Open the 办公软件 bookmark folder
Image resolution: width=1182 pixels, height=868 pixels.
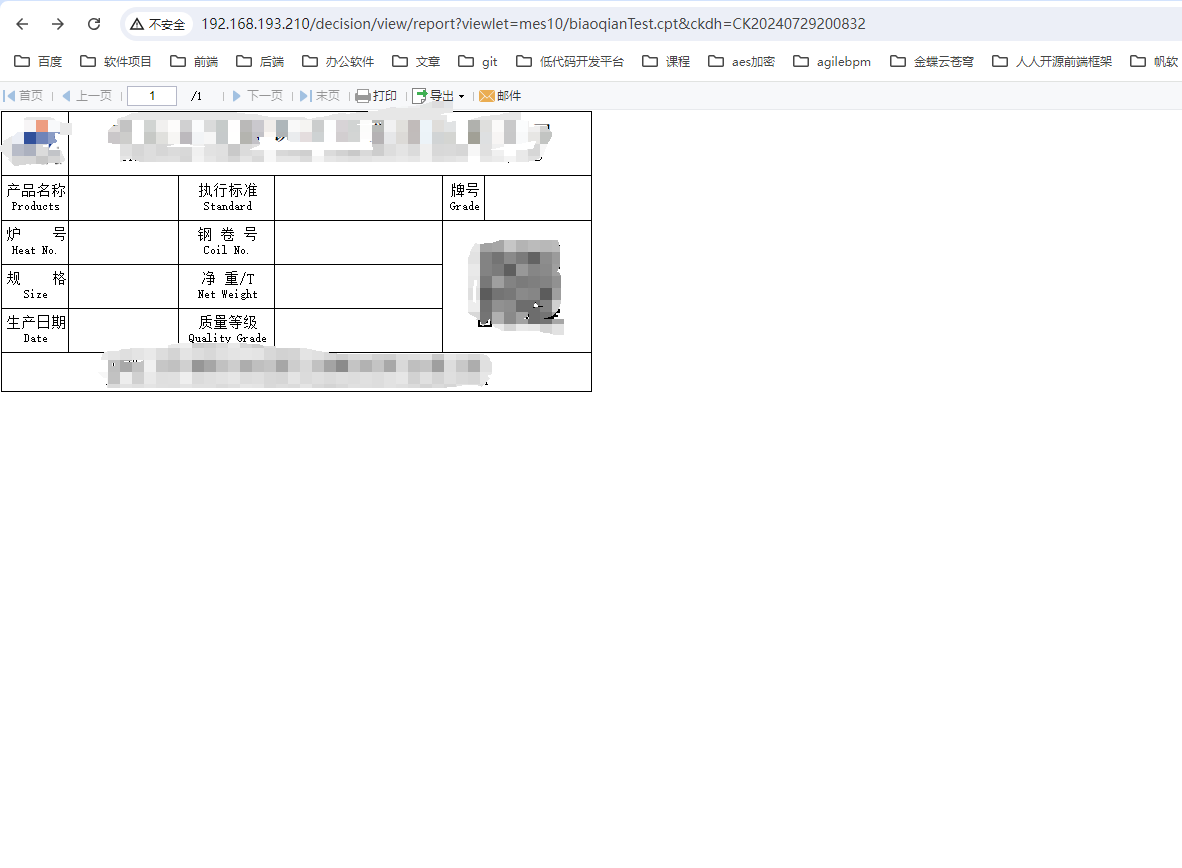point(338,61)
